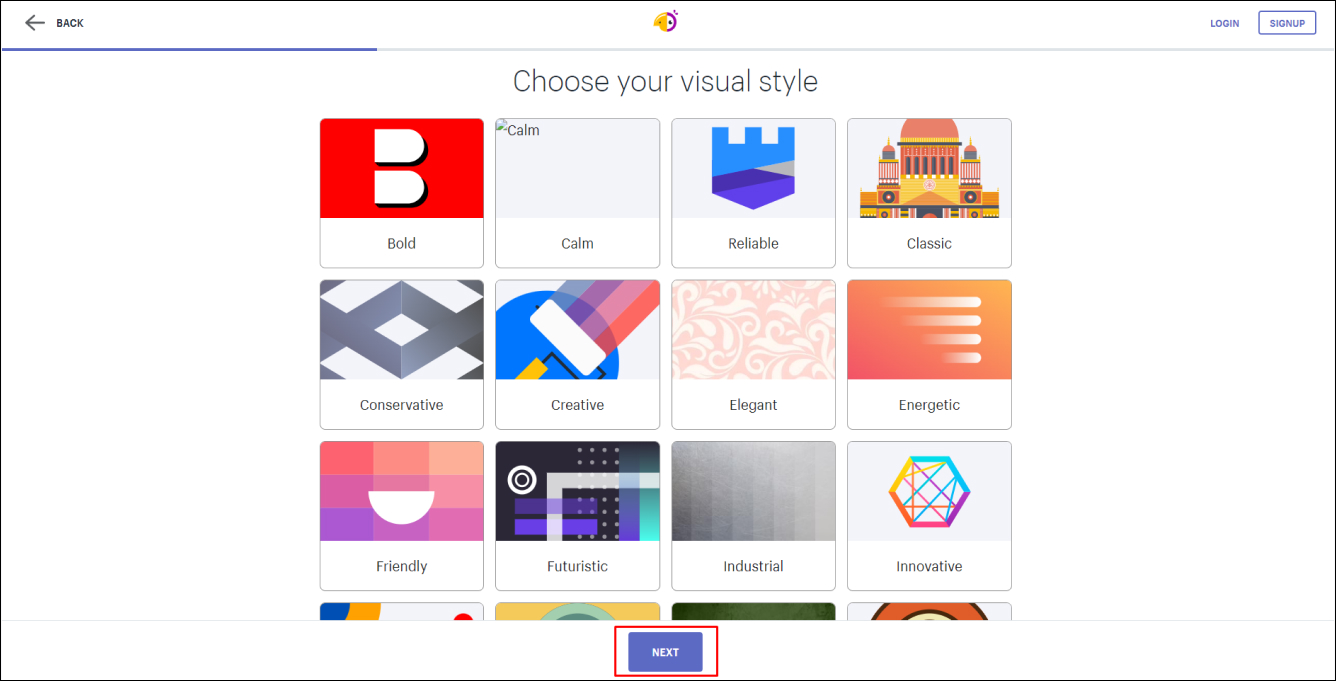Select the Calm visual style card
The width and height of the screenshot is (1336, 681).
(578, 193)
